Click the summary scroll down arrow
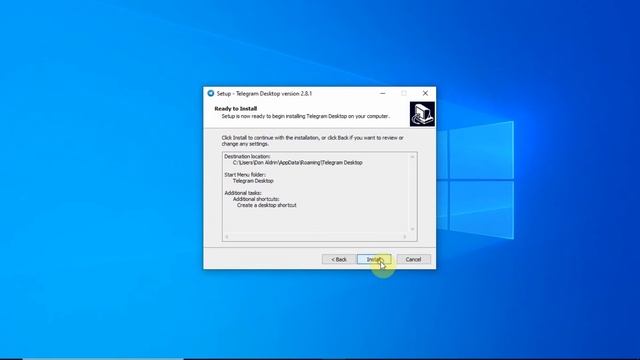 coord(412,229)
